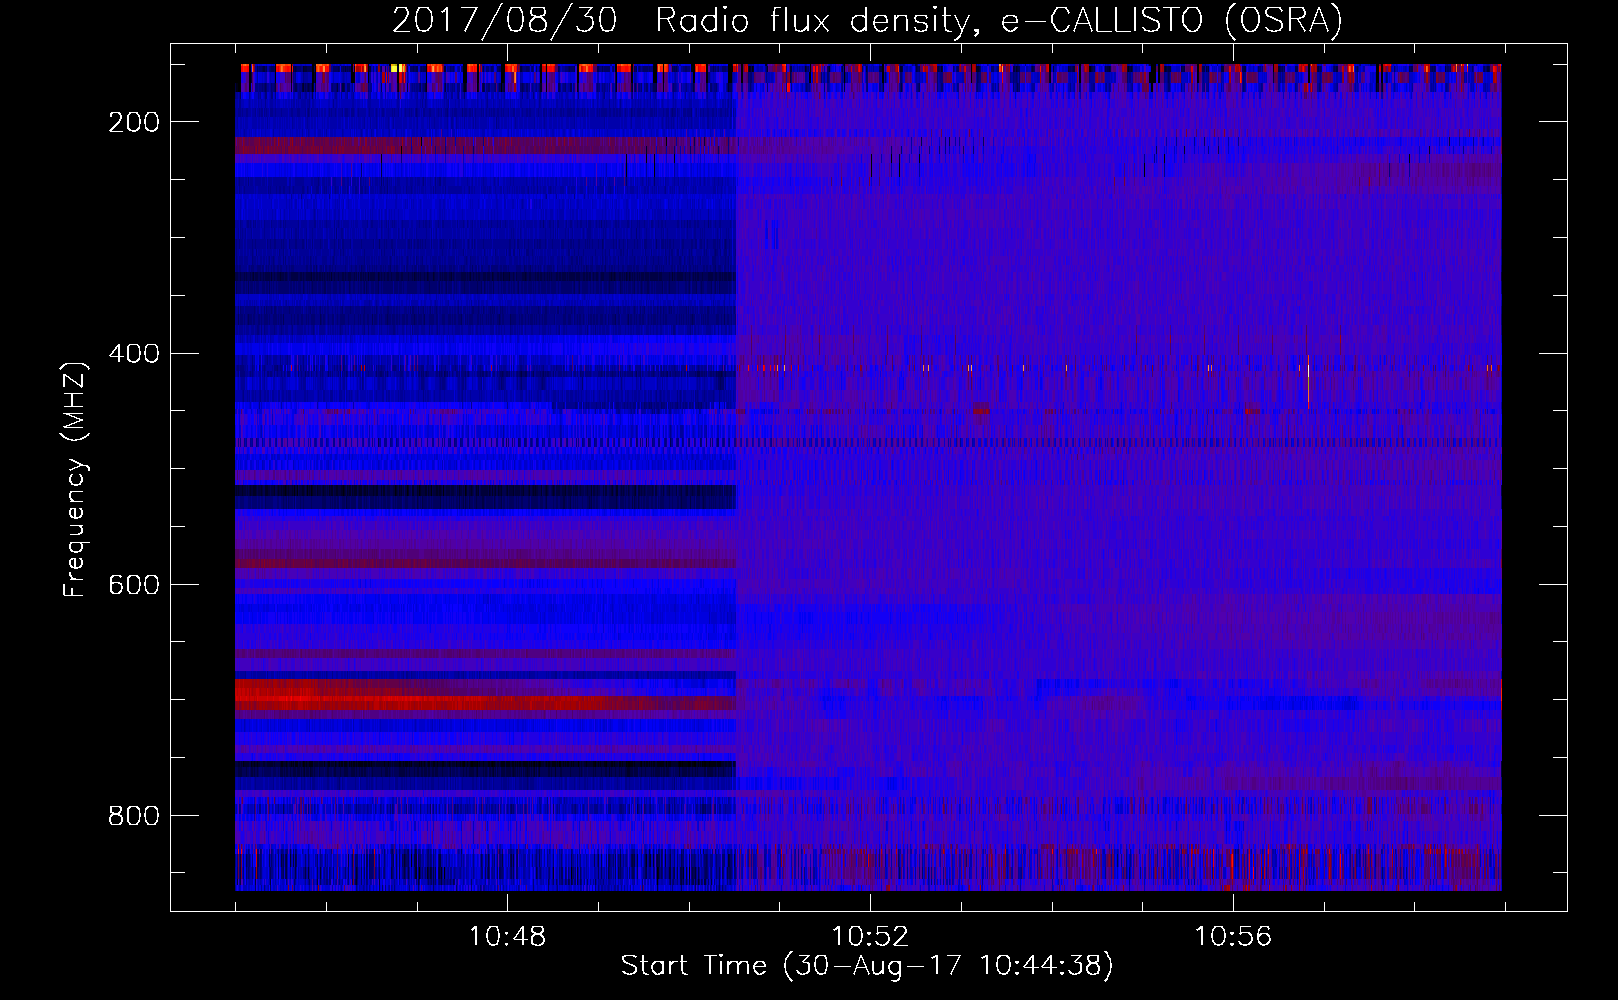Click the 10:48 time tick label

pyautogui.click(x=507, y=937)
